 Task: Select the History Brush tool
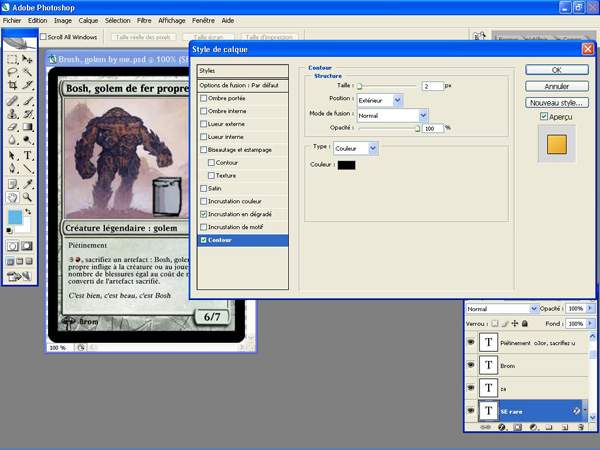pos(27,114)
